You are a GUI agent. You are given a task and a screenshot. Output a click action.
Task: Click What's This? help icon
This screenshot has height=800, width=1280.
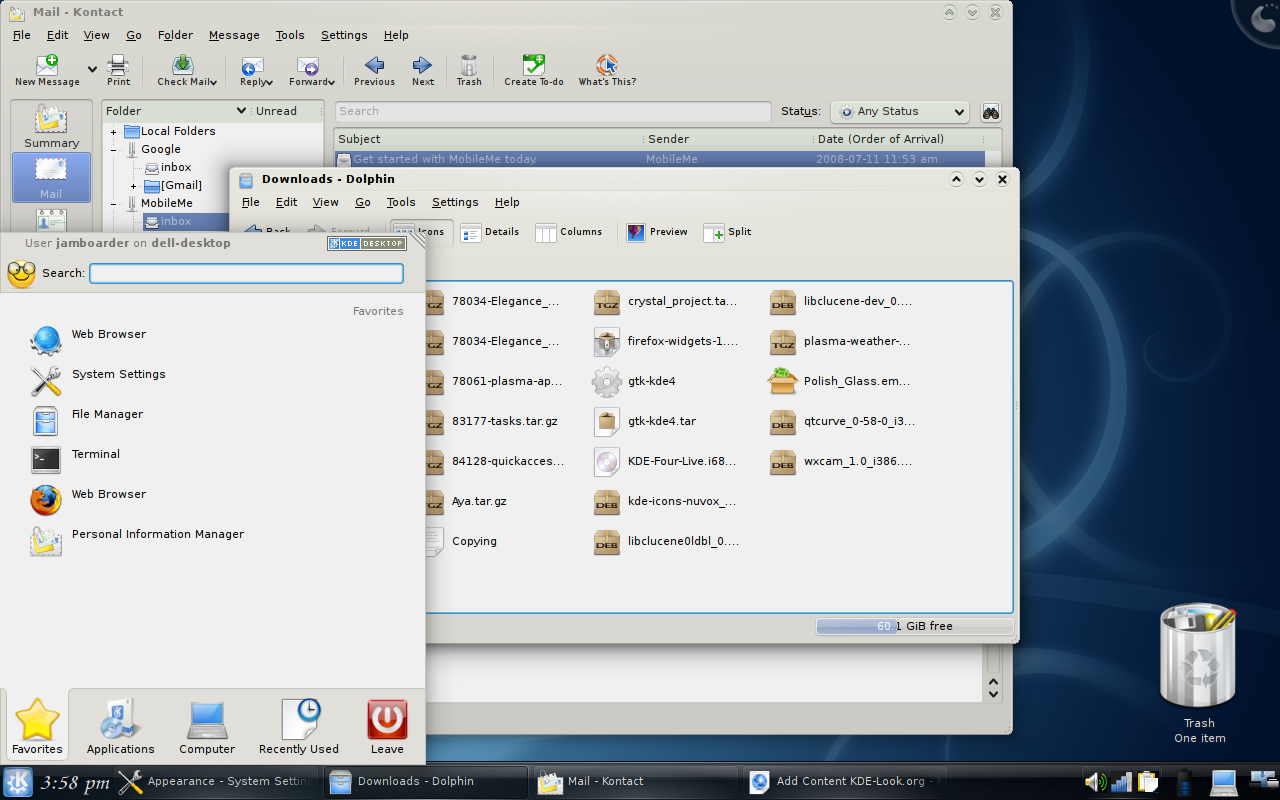[607, 66]
